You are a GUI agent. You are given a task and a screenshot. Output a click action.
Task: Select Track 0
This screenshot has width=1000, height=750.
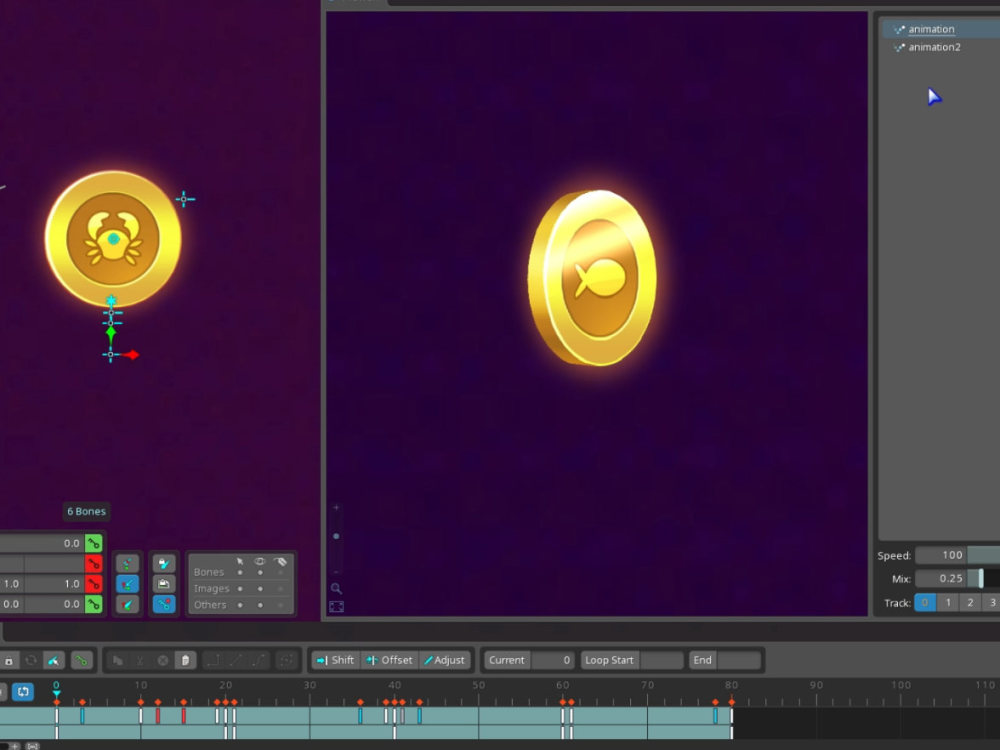(925, 603)
